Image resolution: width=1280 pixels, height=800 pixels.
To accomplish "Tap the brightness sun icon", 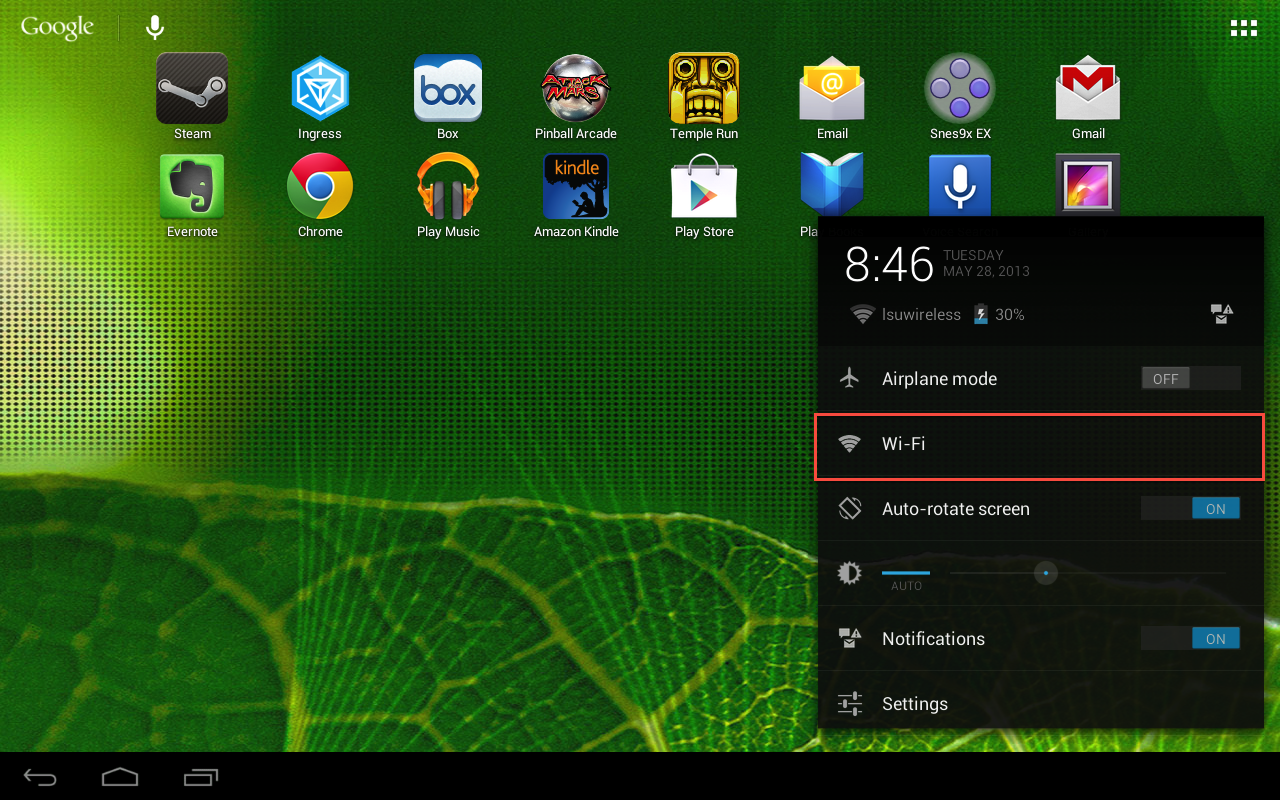I will coord(850,573).
